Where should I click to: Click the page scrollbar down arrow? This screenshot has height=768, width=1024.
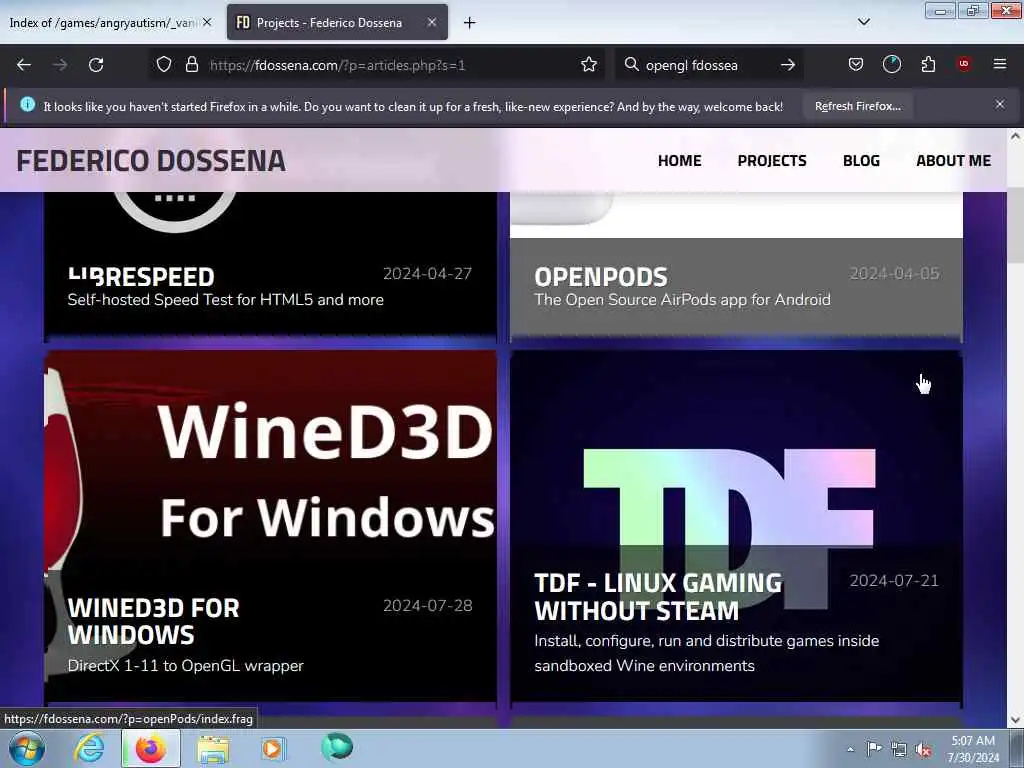(1015, 720)
